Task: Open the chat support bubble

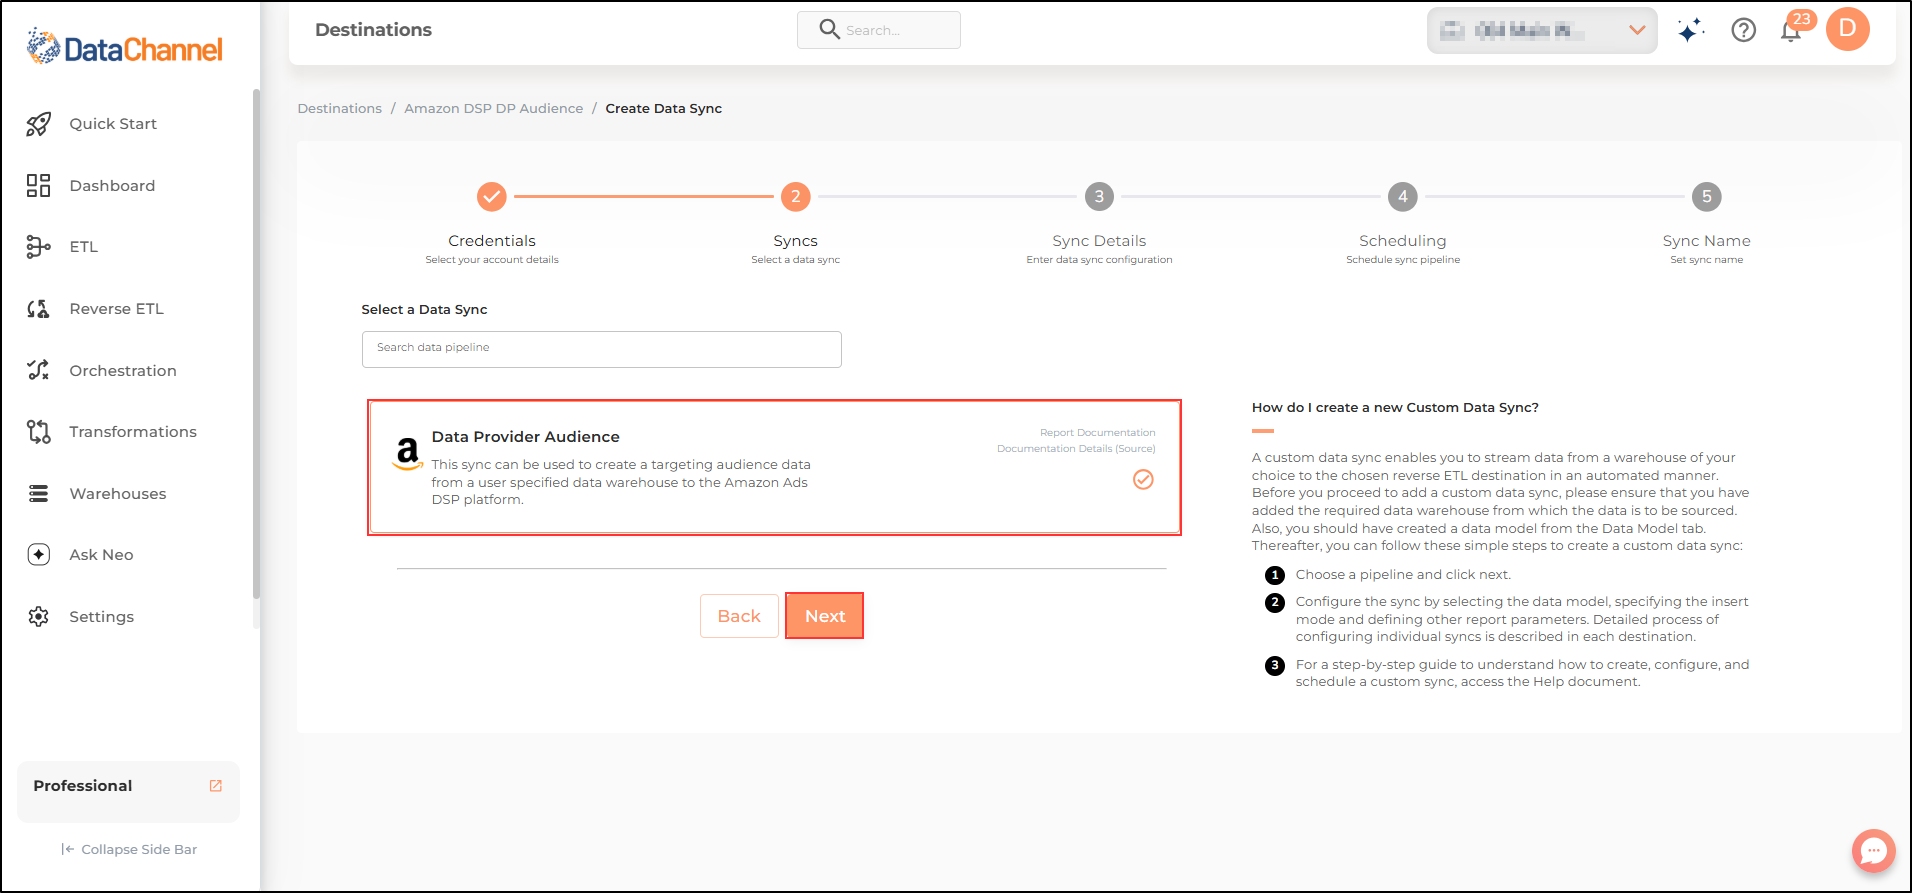Action: pos(1873,851)
